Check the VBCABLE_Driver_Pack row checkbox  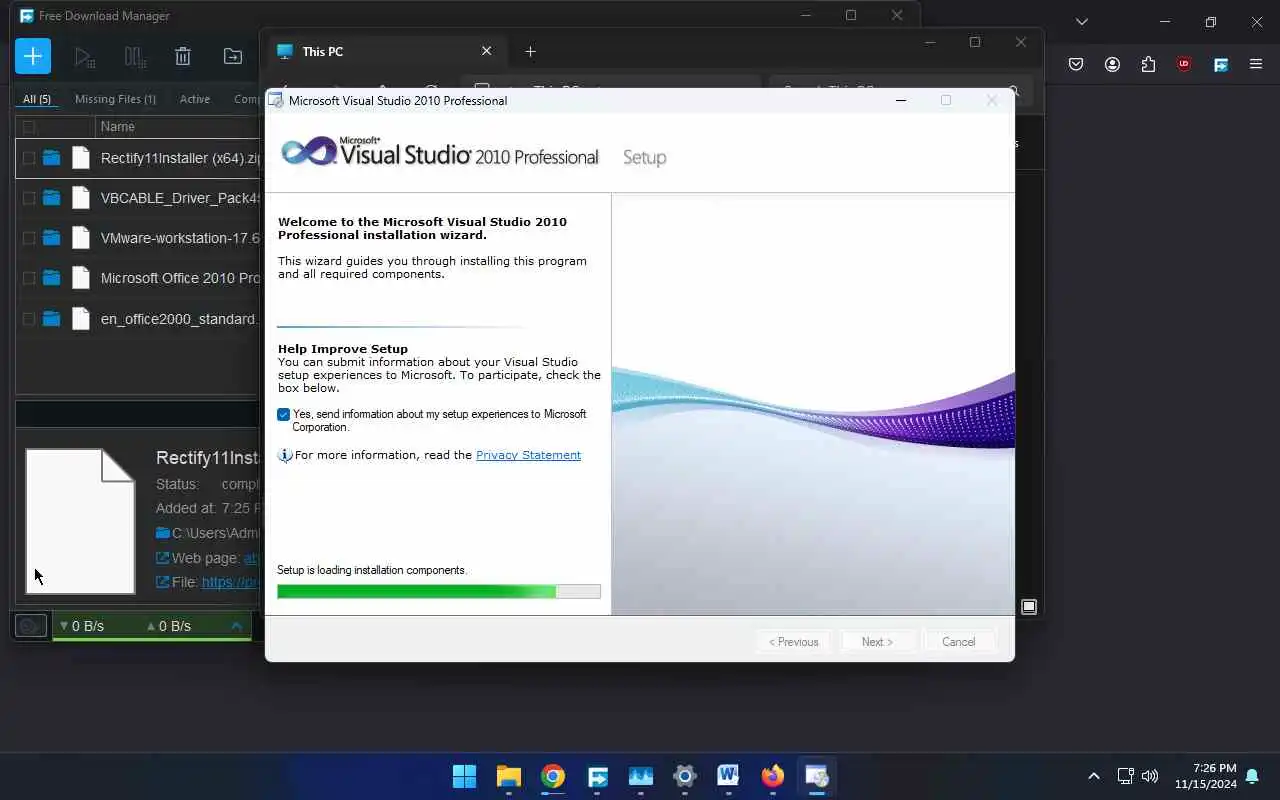pyautogui.click(x=29, y=198)
